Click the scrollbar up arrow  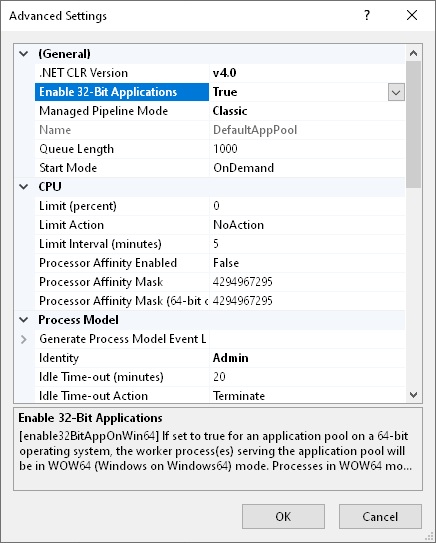coord(413,53)
